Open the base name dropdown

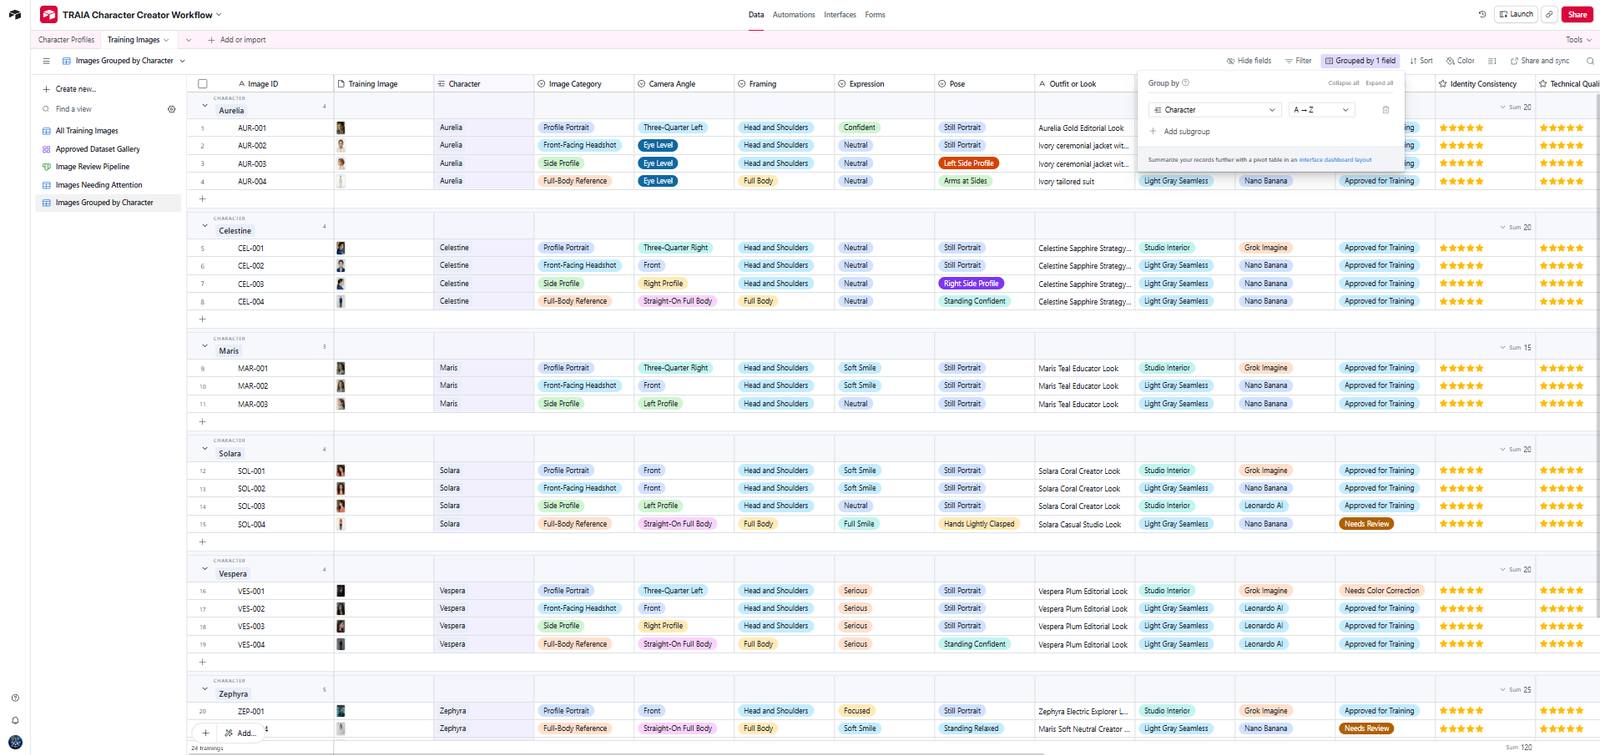tap(219, 15)
